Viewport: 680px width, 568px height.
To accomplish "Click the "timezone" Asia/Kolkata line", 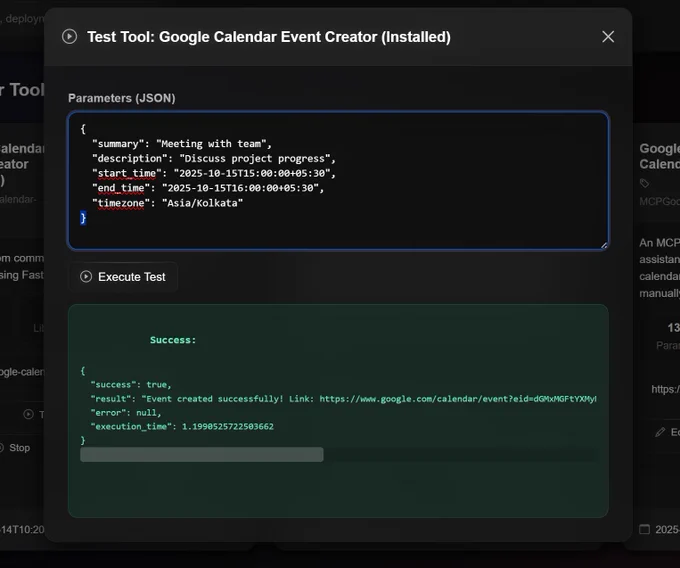I will (167, 203).
